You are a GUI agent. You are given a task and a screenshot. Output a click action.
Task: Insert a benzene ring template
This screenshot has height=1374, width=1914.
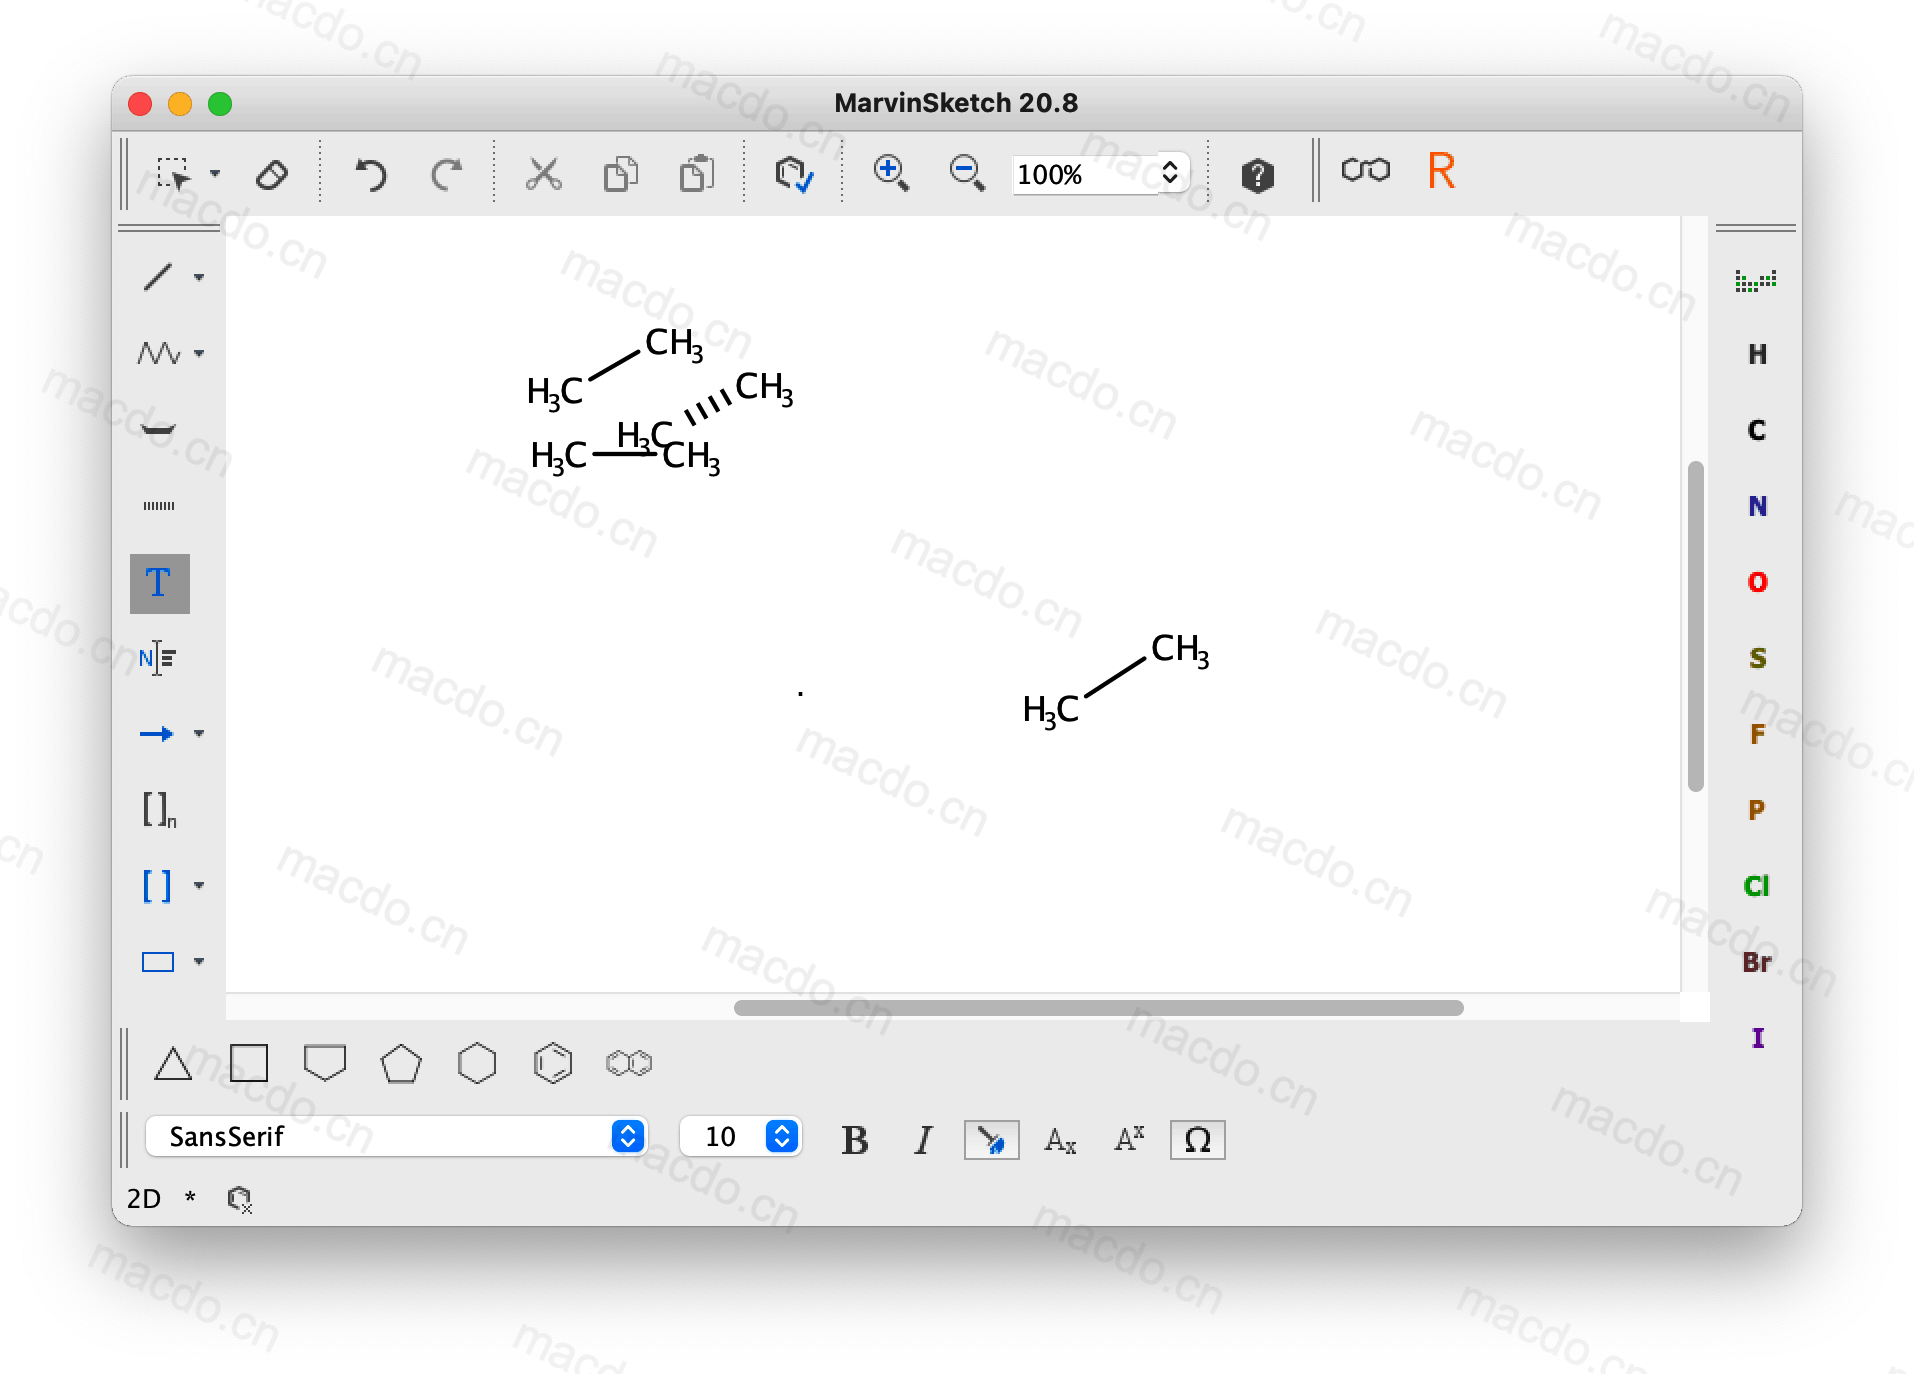pyautogui.click(x=553, y=1063)
